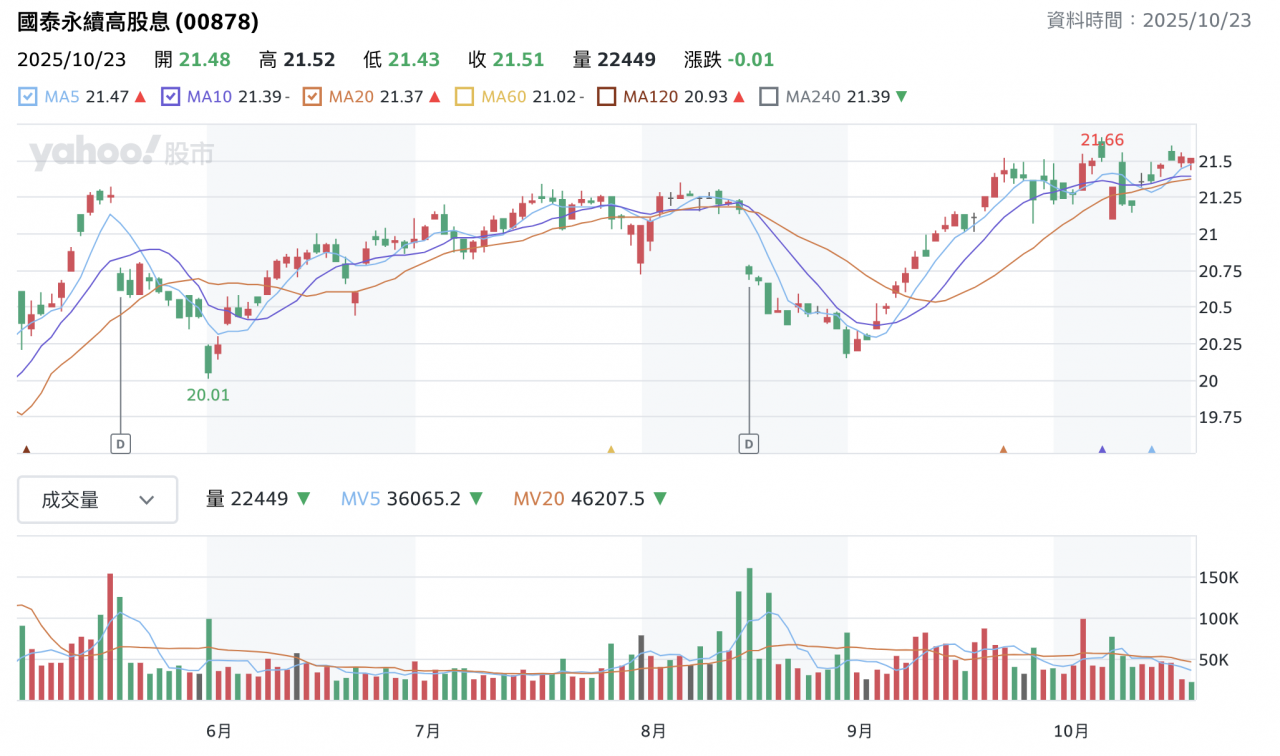Click the 8月 label on the time axis
Viewport: 1280px width, 756px height.
[x=653, y=731]
